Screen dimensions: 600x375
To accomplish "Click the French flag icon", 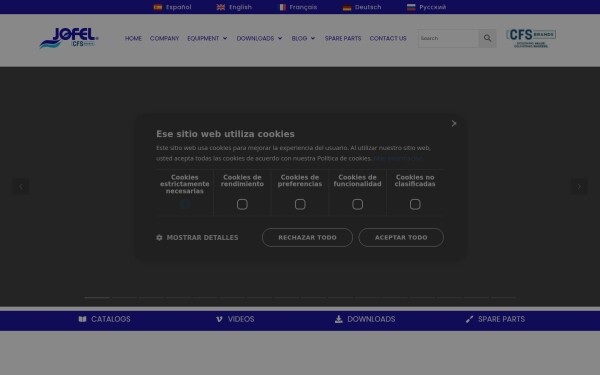I will pos(282,7).
